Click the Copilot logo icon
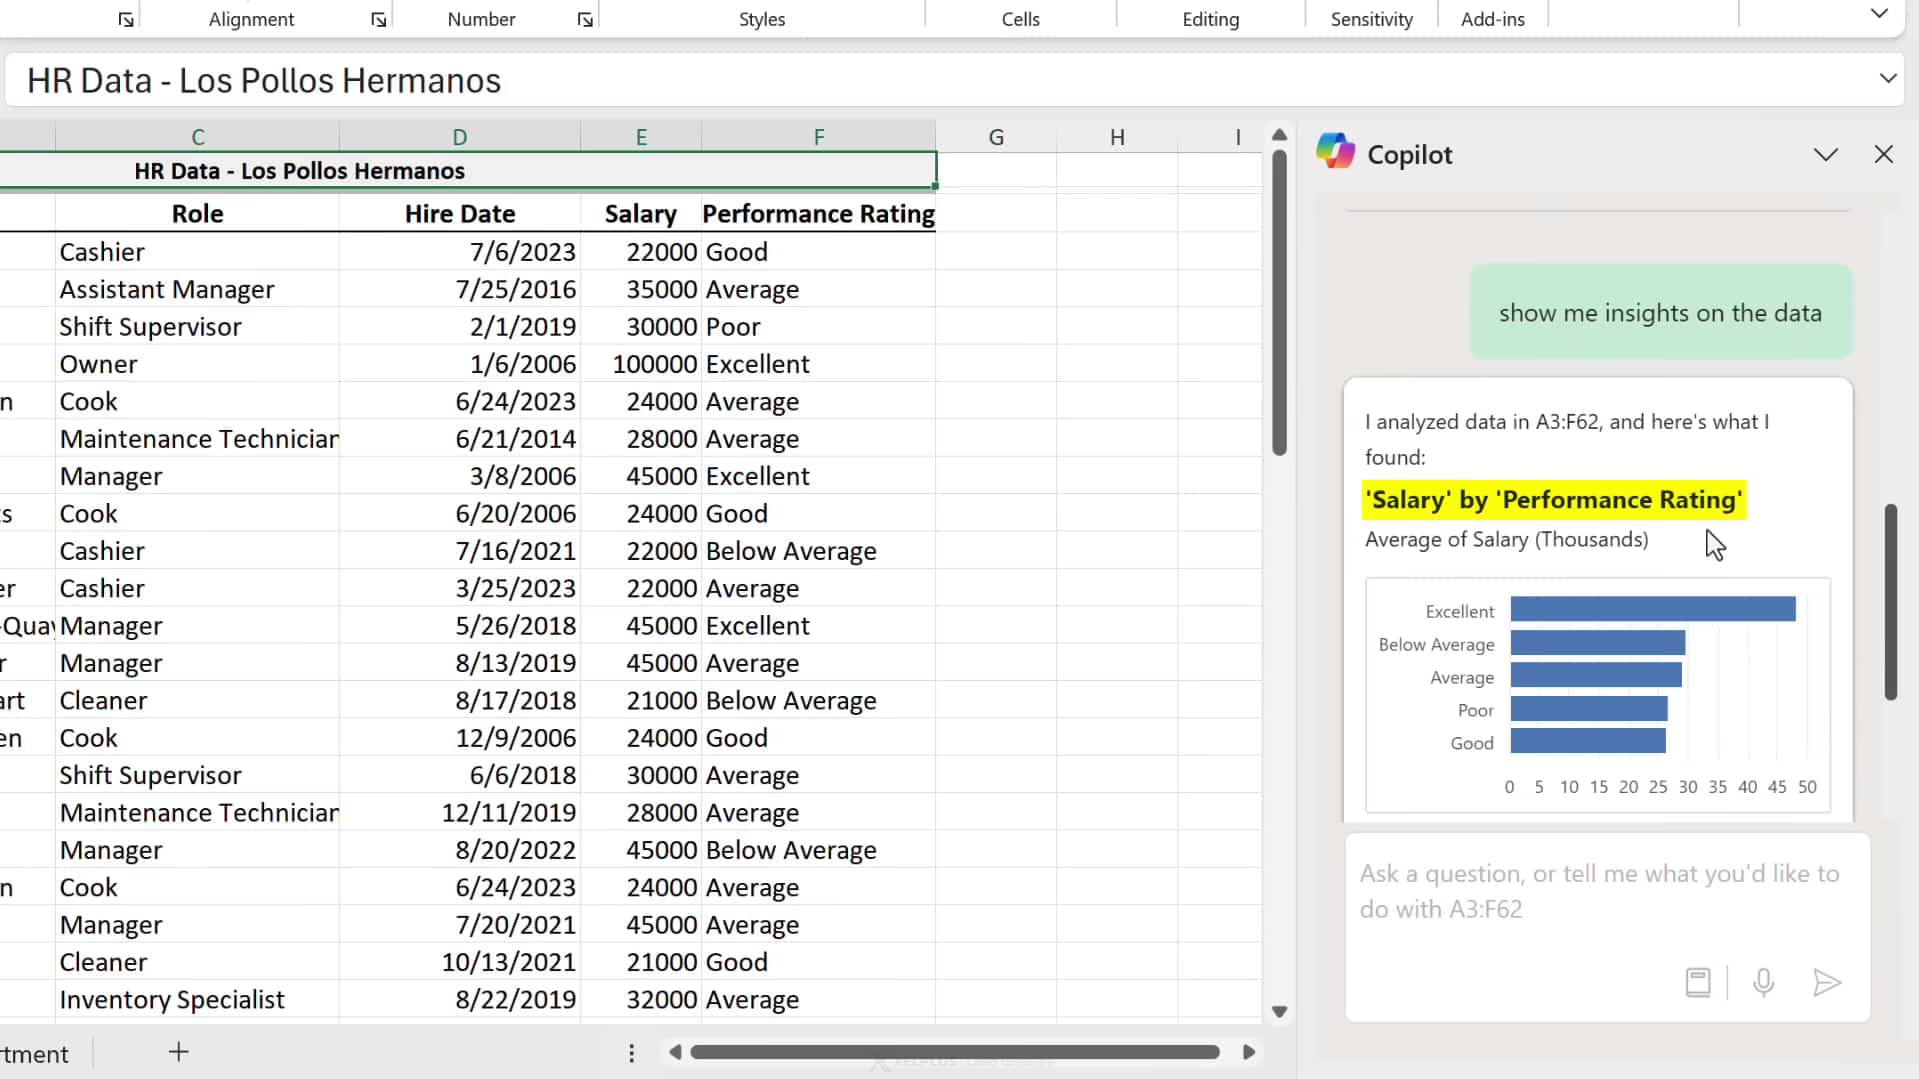The width and height of the screenshot is (1919, 1079). tap(1335, 152)
